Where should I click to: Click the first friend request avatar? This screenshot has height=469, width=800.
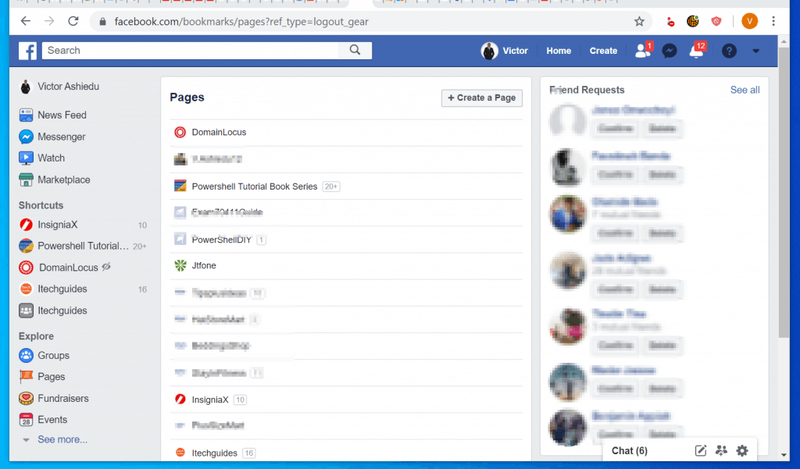point(567,120)
